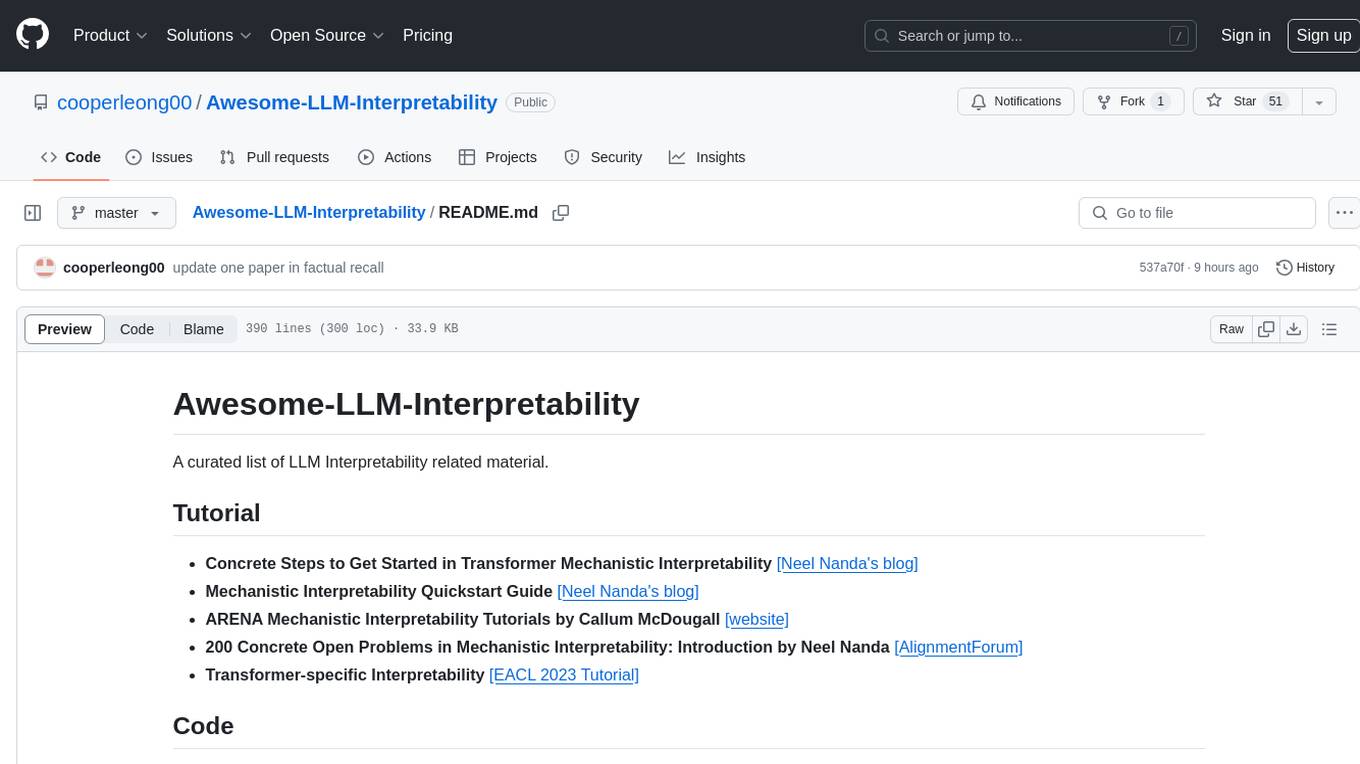Click the Public visibility badge
1360x764 pixels.
click(530, 102)
